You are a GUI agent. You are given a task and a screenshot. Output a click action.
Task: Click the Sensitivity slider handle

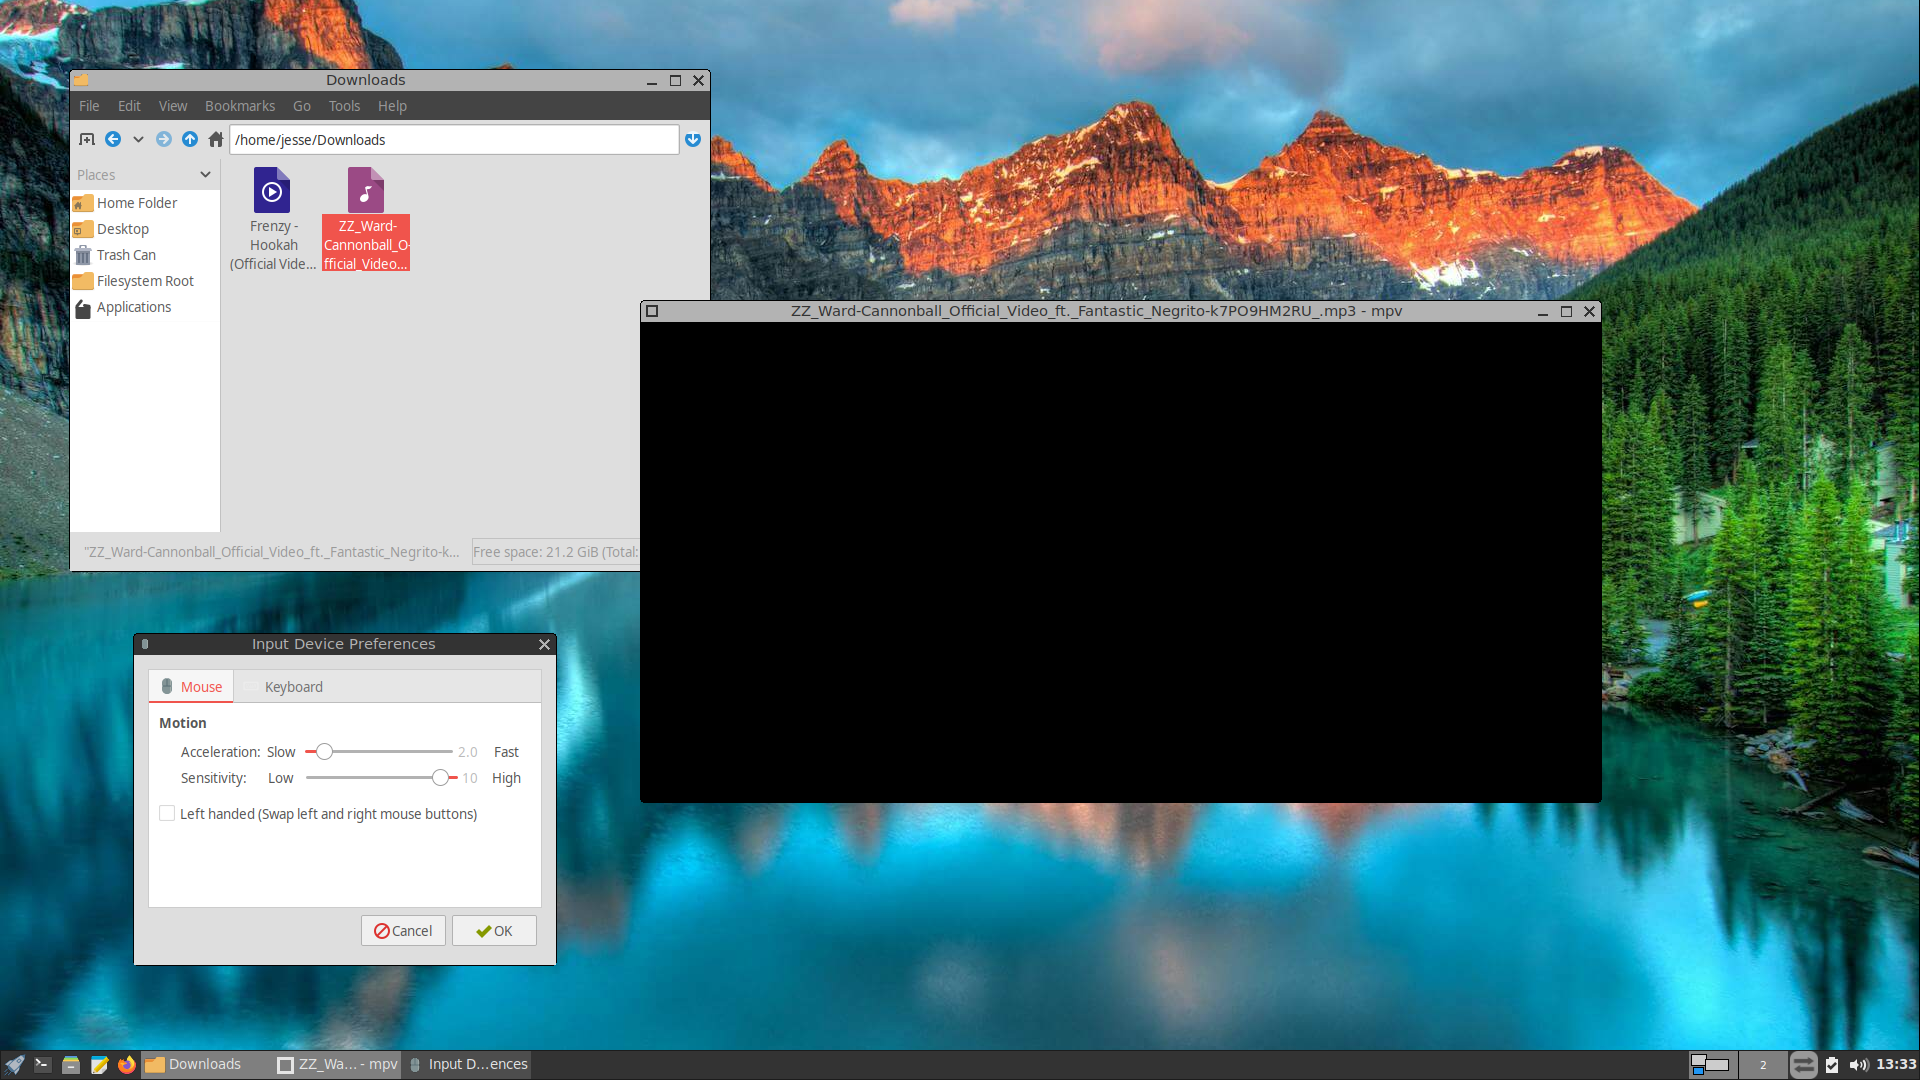pyautogui.click(x=440, y=778)
